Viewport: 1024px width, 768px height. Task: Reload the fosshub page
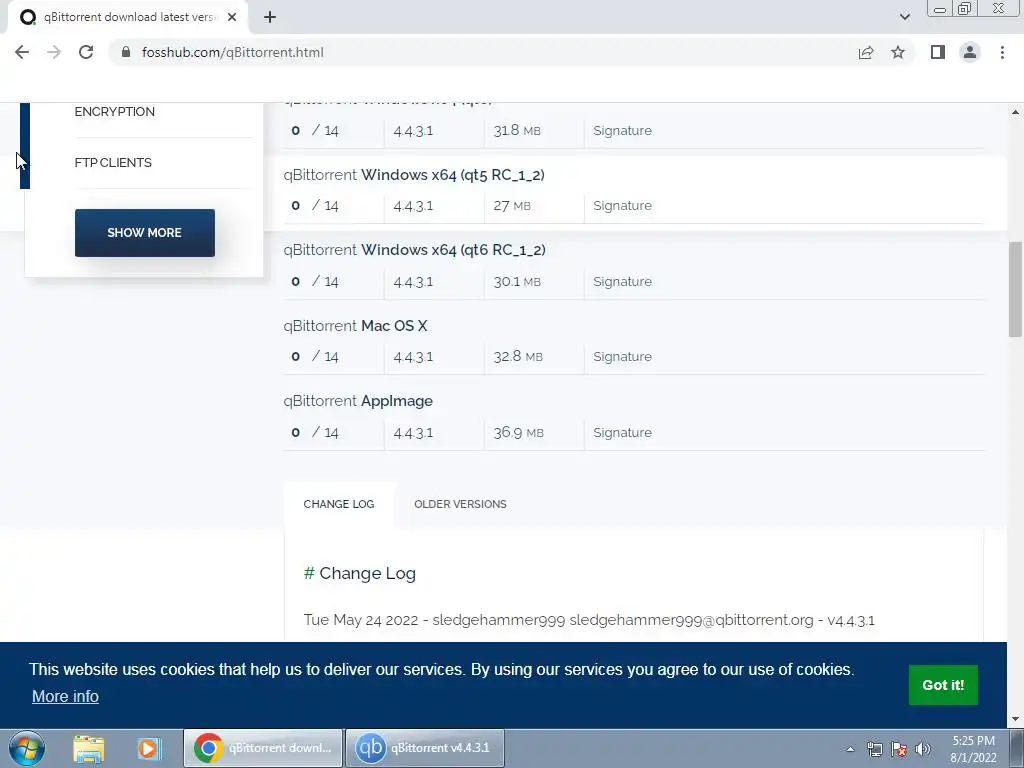(86, 52)
